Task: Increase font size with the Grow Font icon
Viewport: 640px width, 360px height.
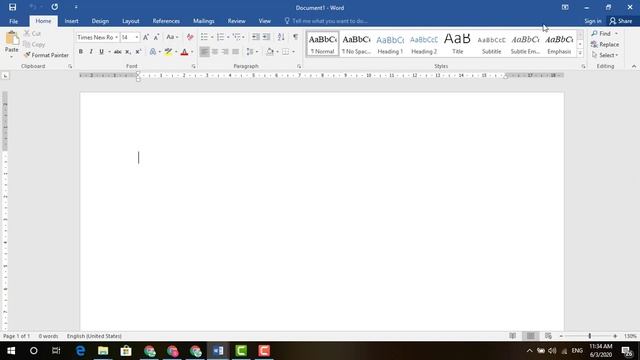Action: click(146, 37)
